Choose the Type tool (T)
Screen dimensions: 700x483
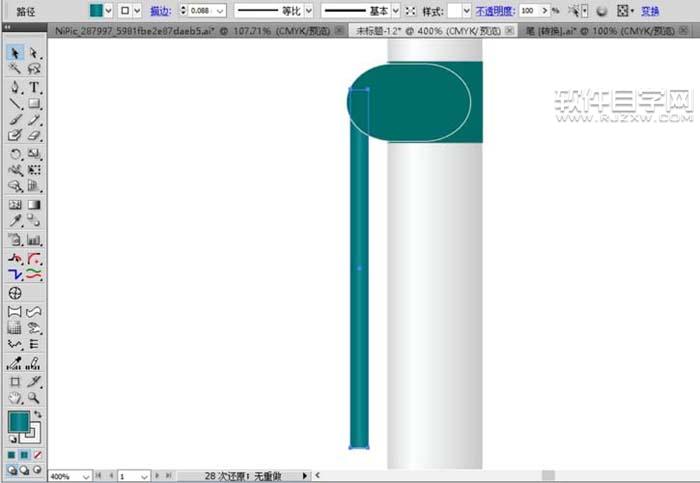34,88
